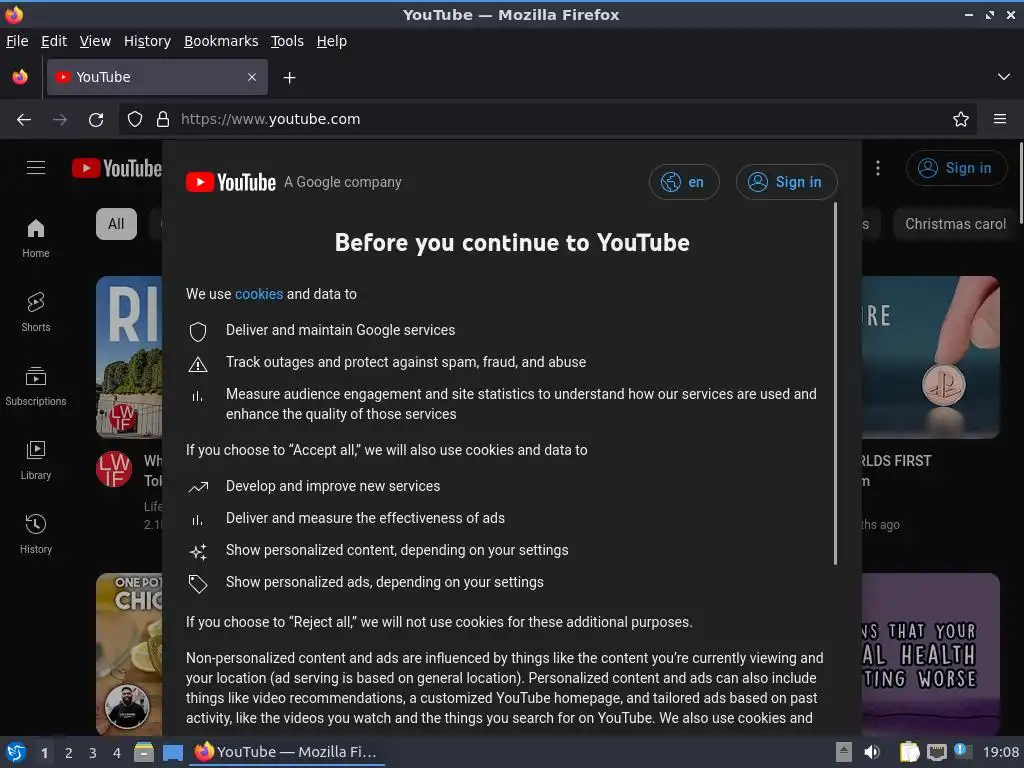Open the network tray icon
The width and height of the screenshot is (1024, 768).
coord(936,752)
